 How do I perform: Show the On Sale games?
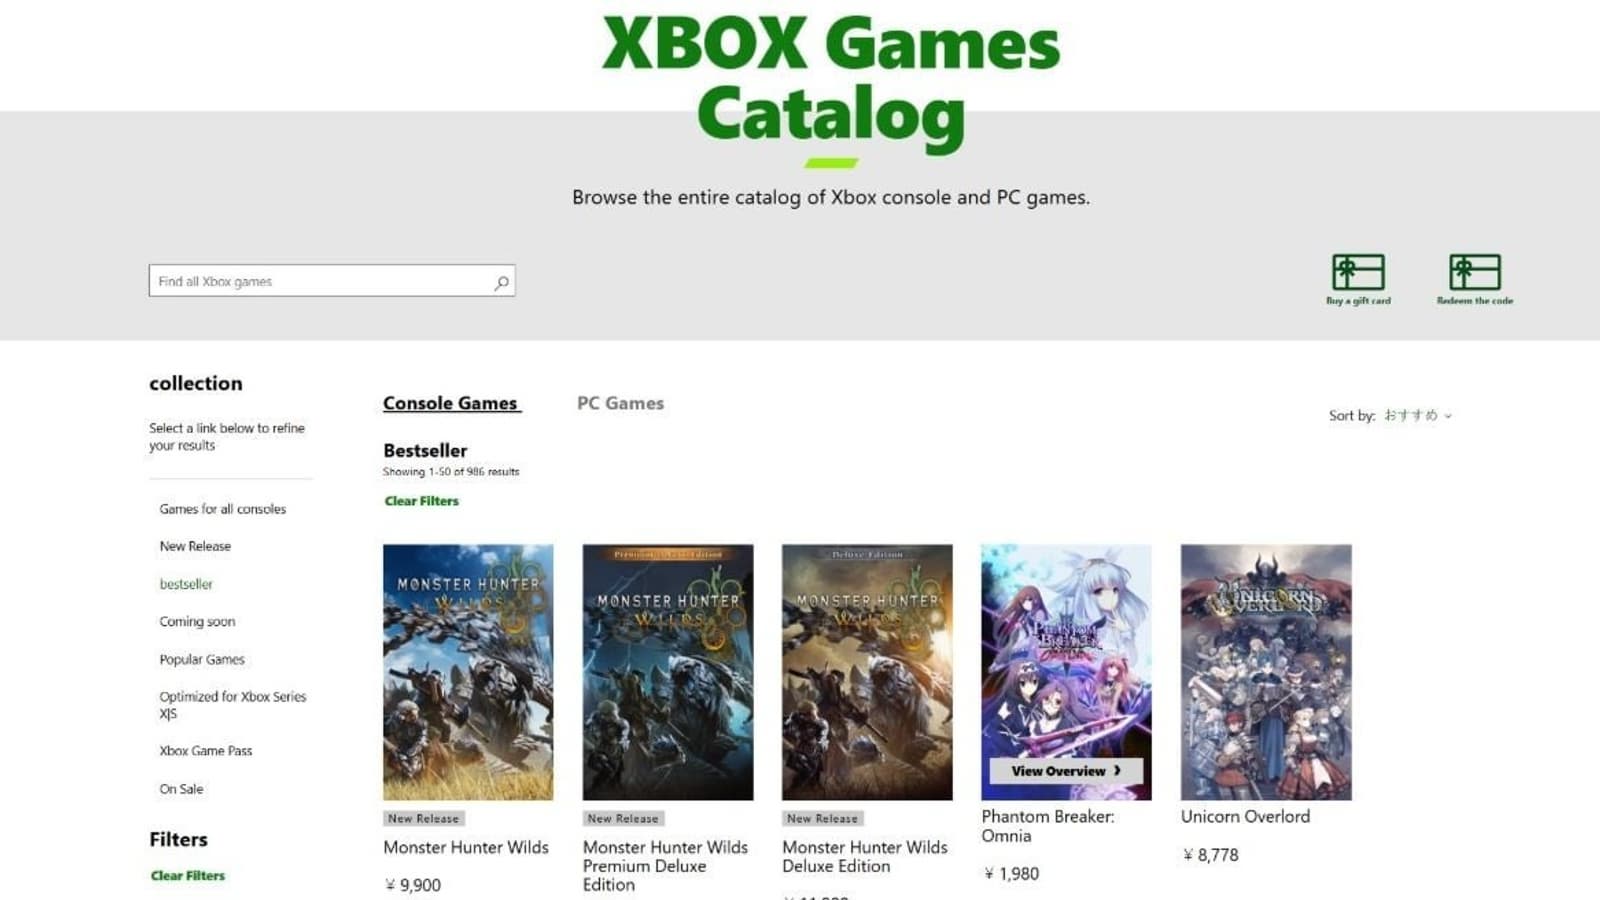click(x=181, y=789)
